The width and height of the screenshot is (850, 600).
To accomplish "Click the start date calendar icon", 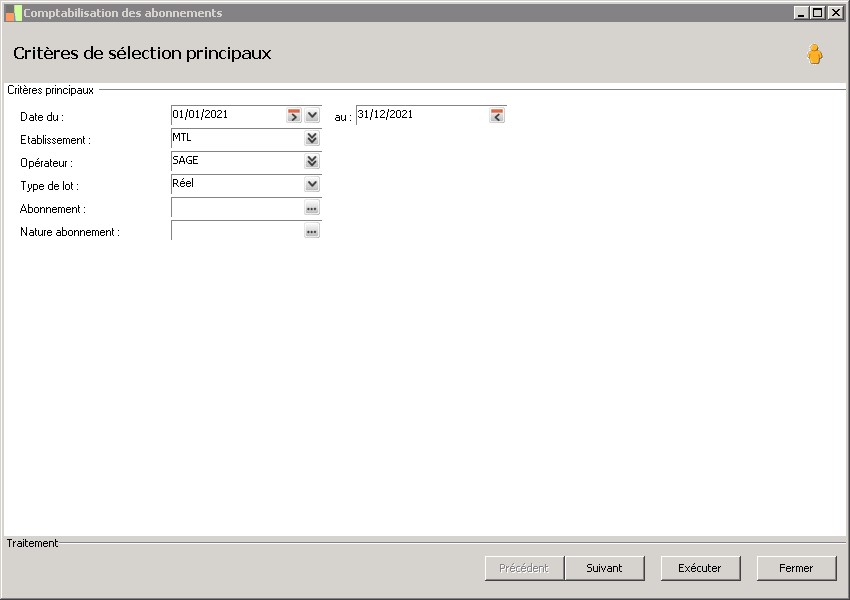I will coord(293,115).
